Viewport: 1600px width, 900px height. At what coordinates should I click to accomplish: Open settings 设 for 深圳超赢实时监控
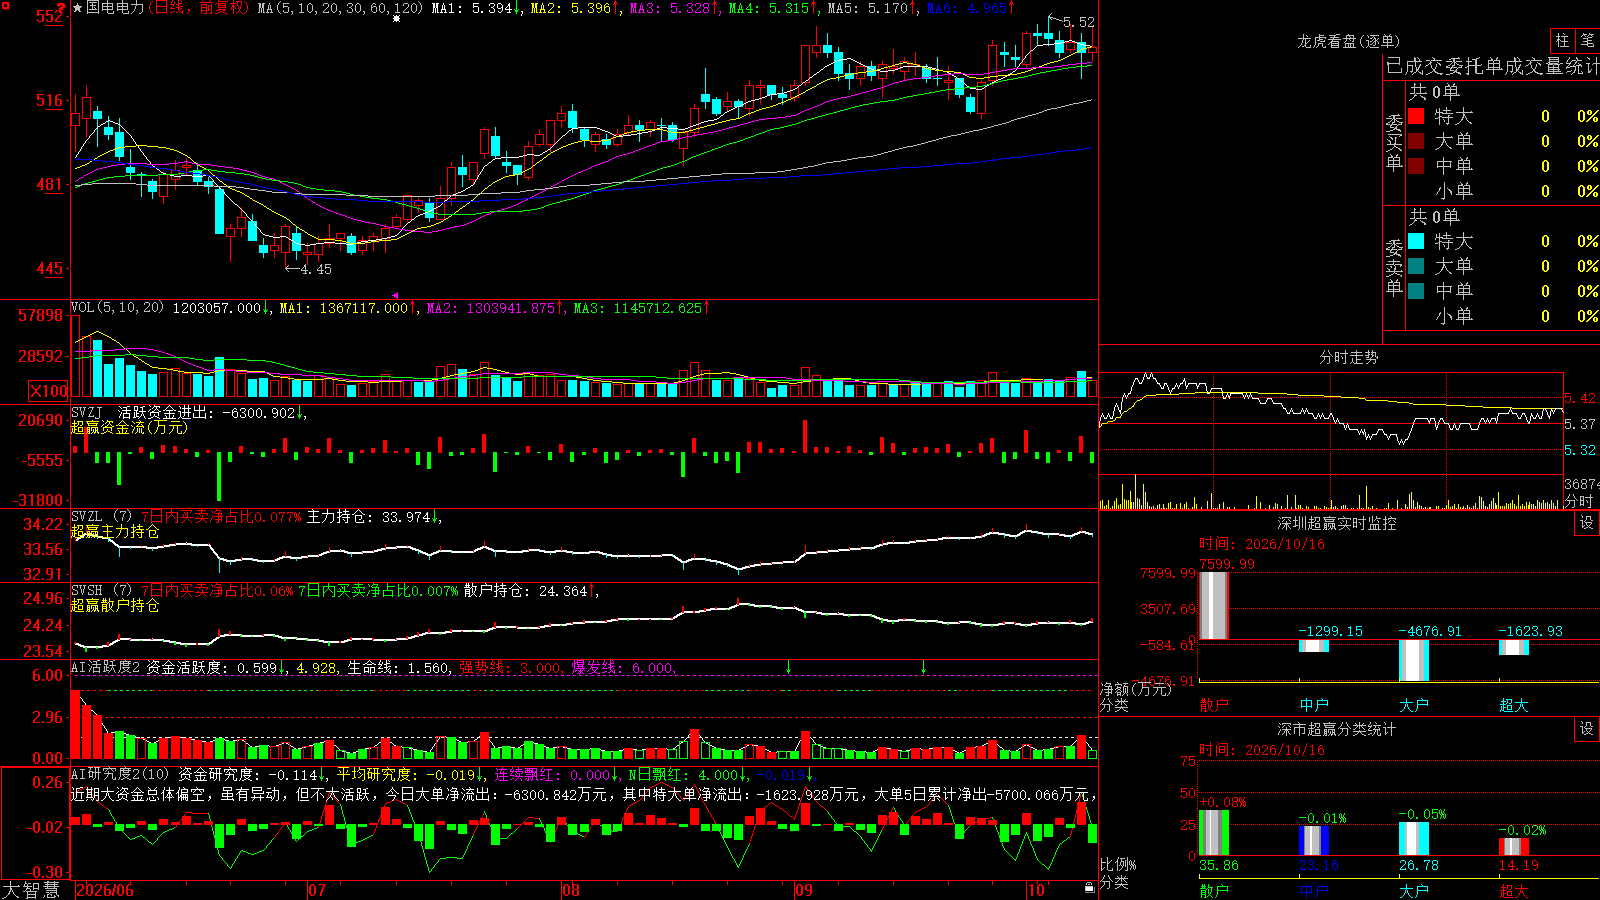[x=1587, y=523]
